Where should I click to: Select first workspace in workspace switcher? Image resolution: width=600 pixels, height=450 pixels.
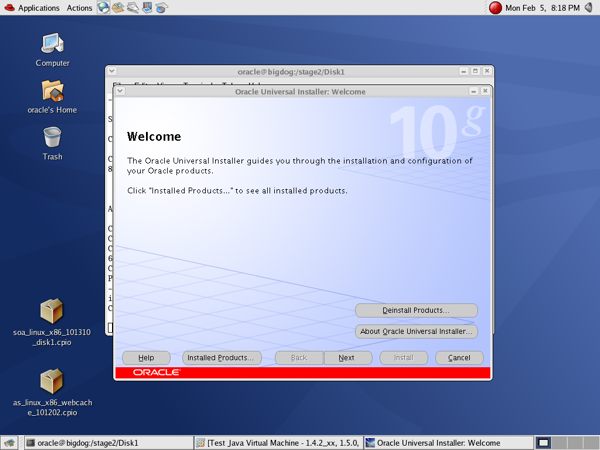(543, 443)
